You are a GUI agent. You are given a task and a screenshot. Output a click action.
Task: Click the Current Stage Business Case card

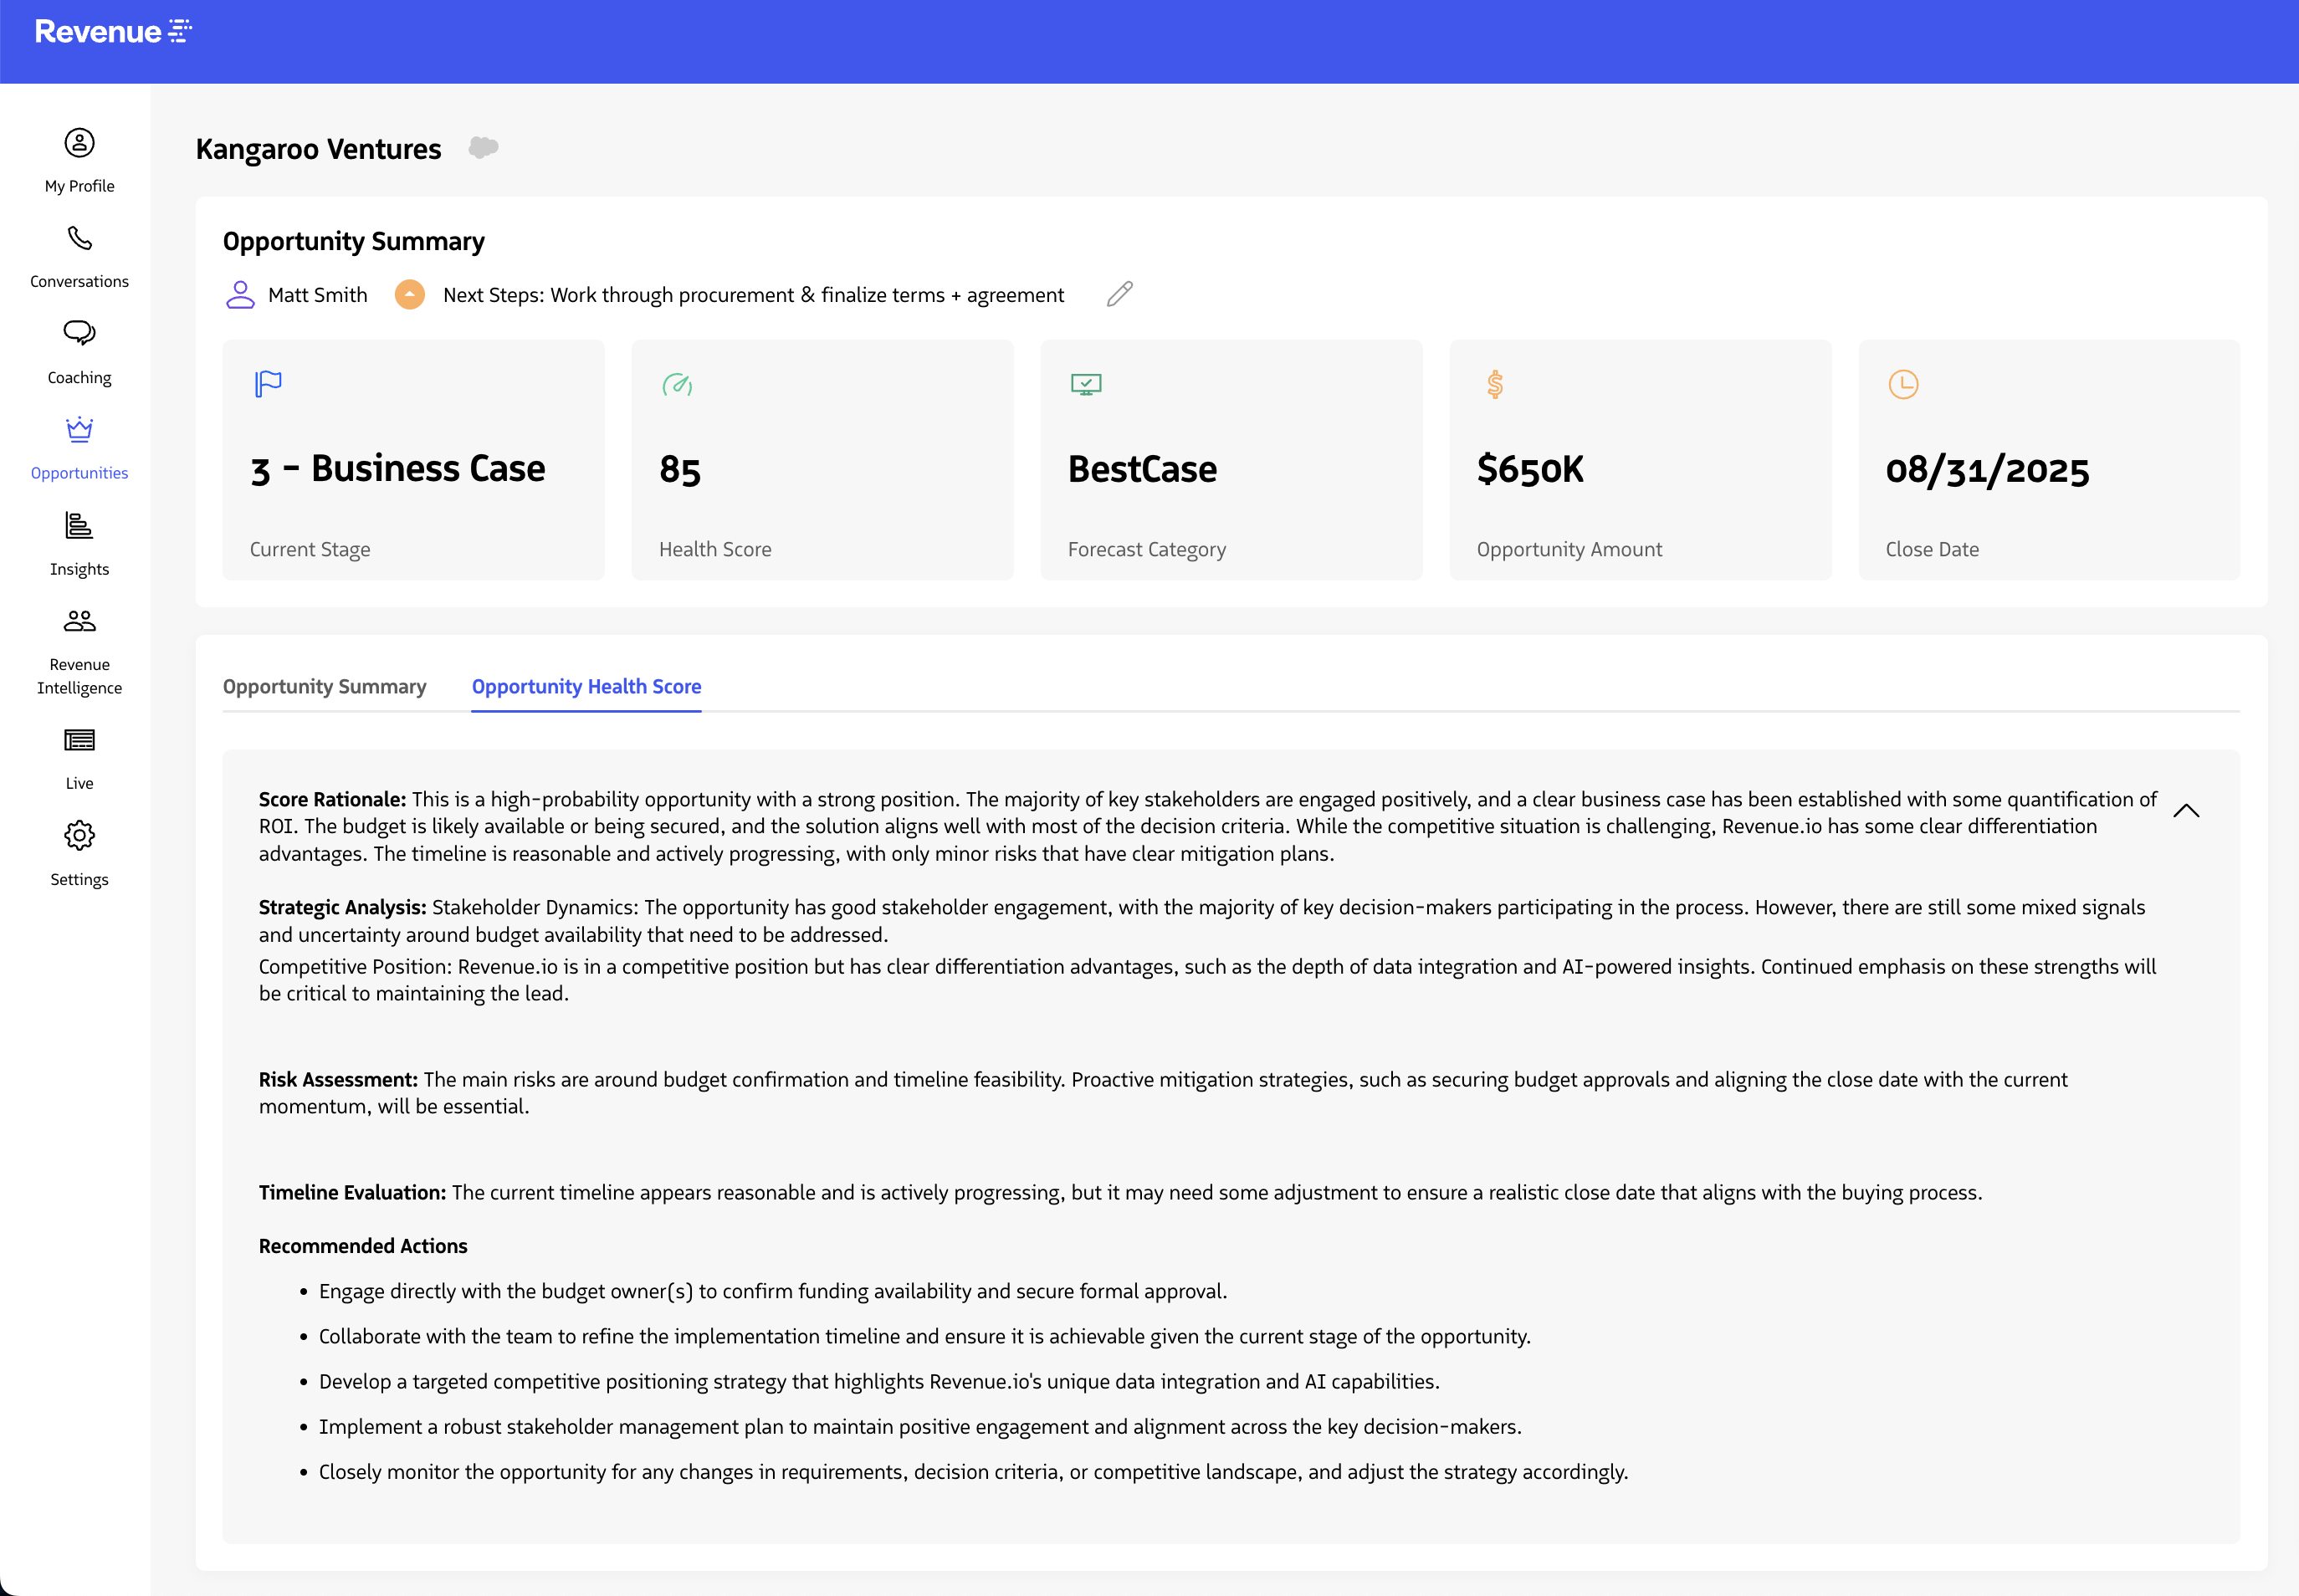pyautogui.click(x=413, y=460)
